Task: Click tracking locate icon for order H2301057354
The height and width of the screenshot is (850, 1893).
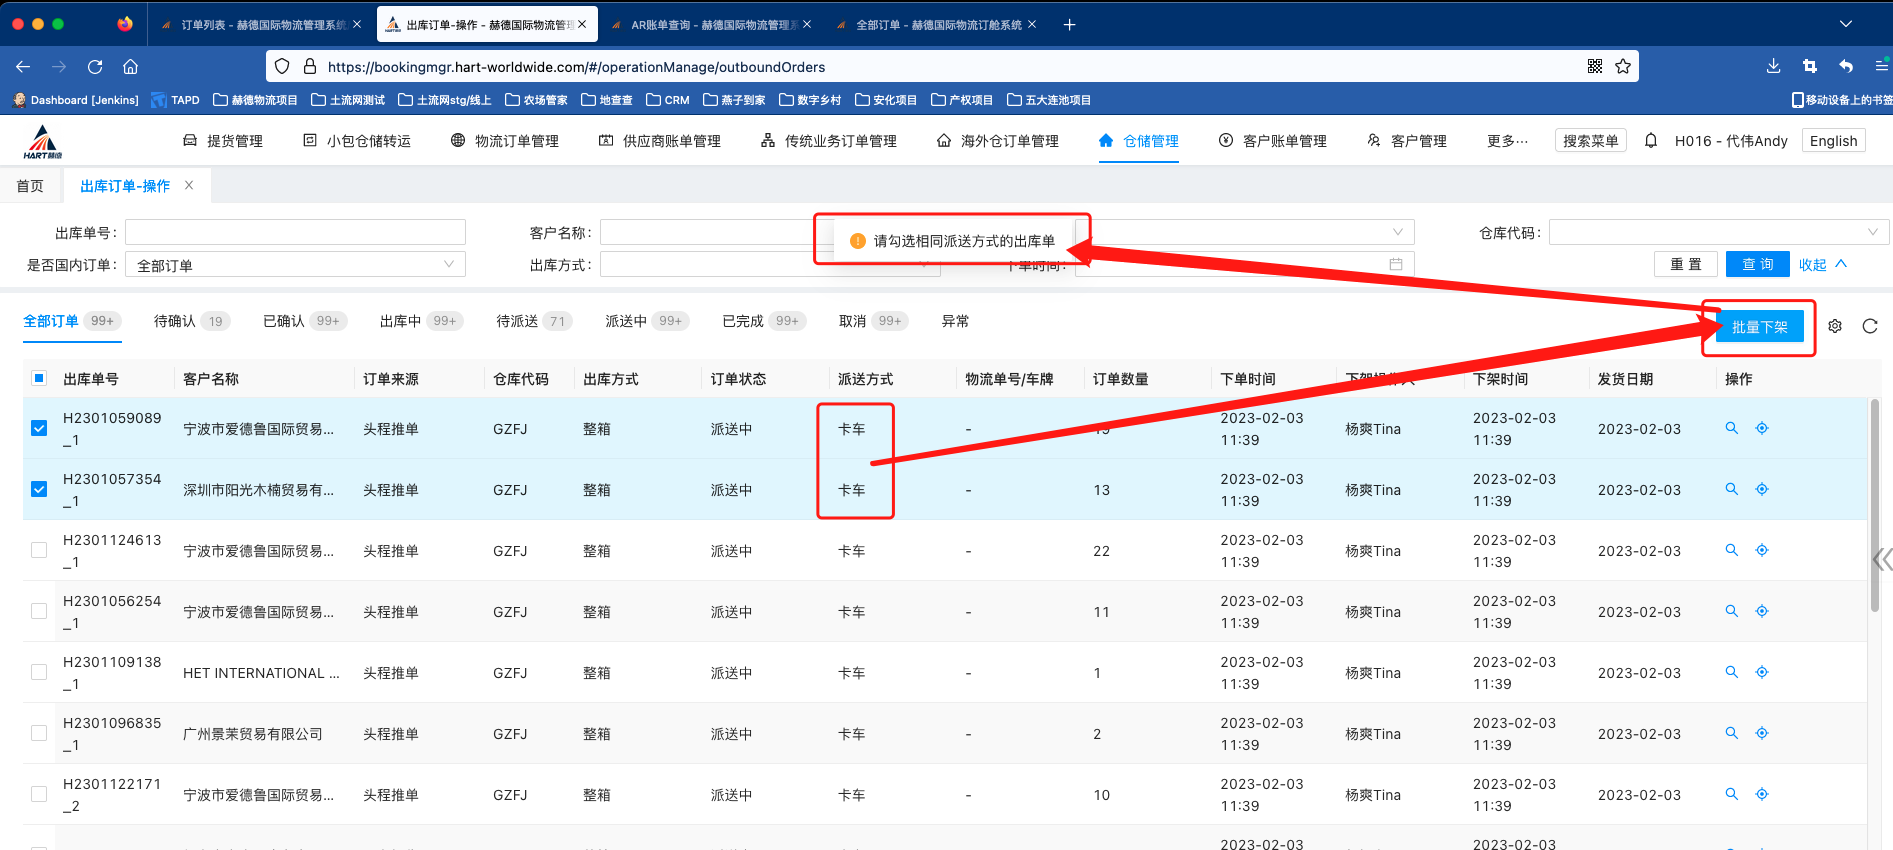Action: (1762, 489)
